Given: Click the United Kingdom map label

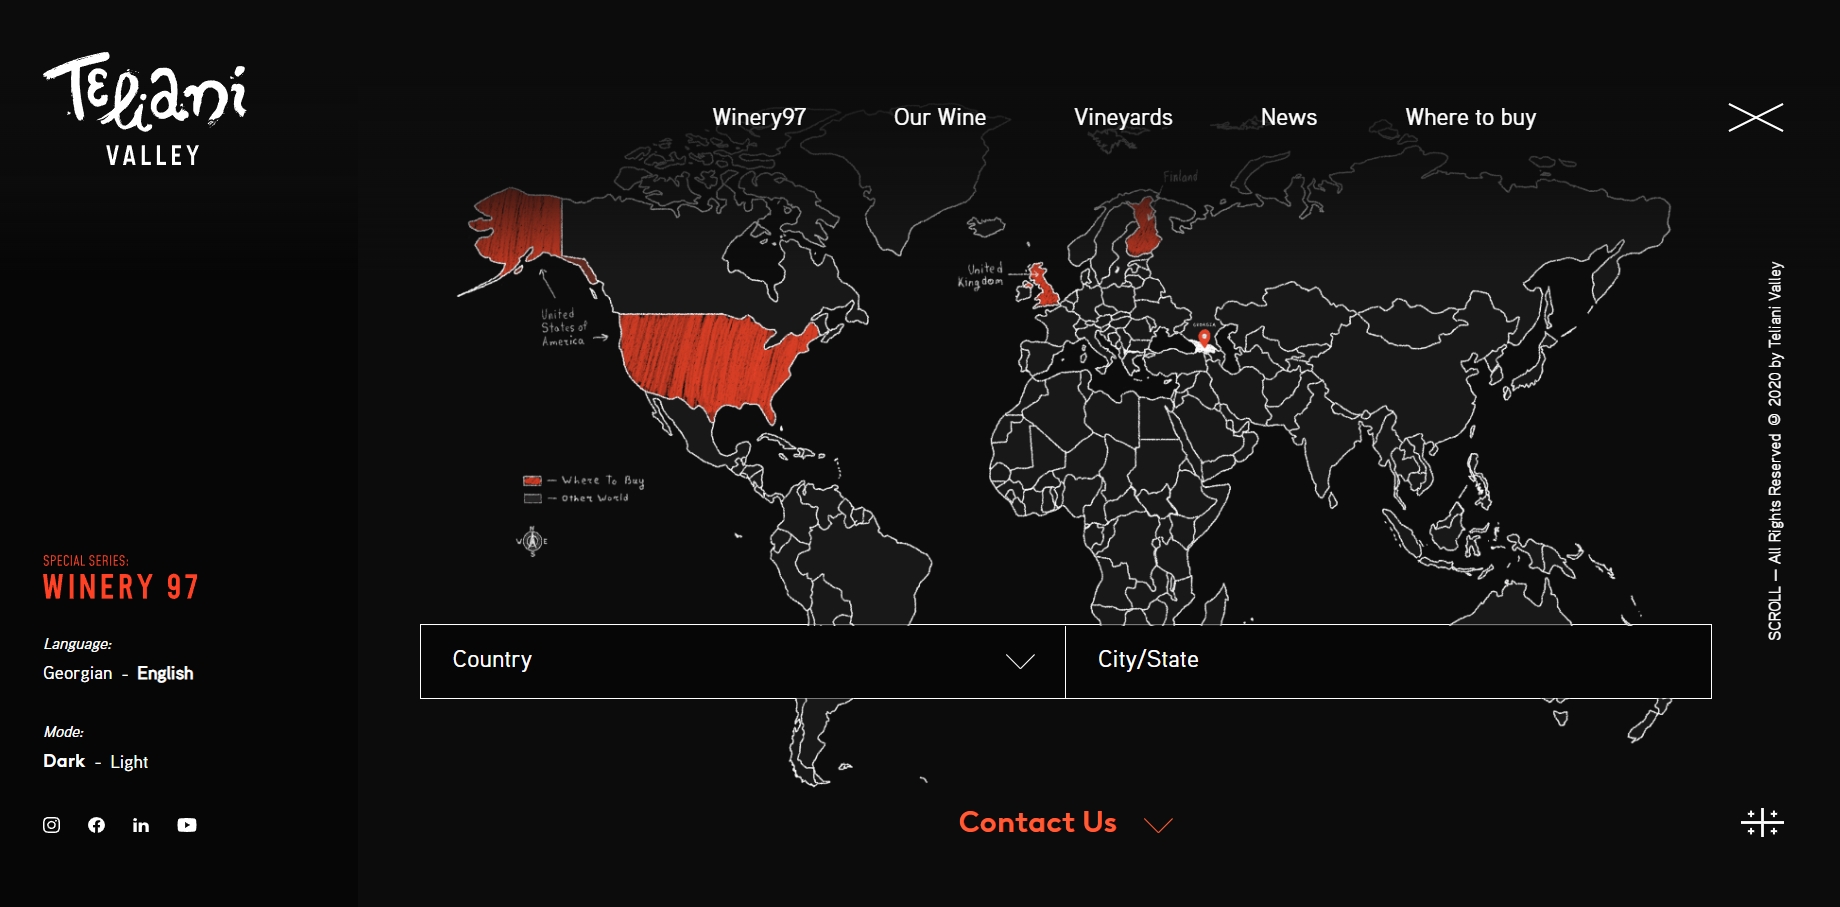Looking at the screenshot, I should click(x=981, y=275).
